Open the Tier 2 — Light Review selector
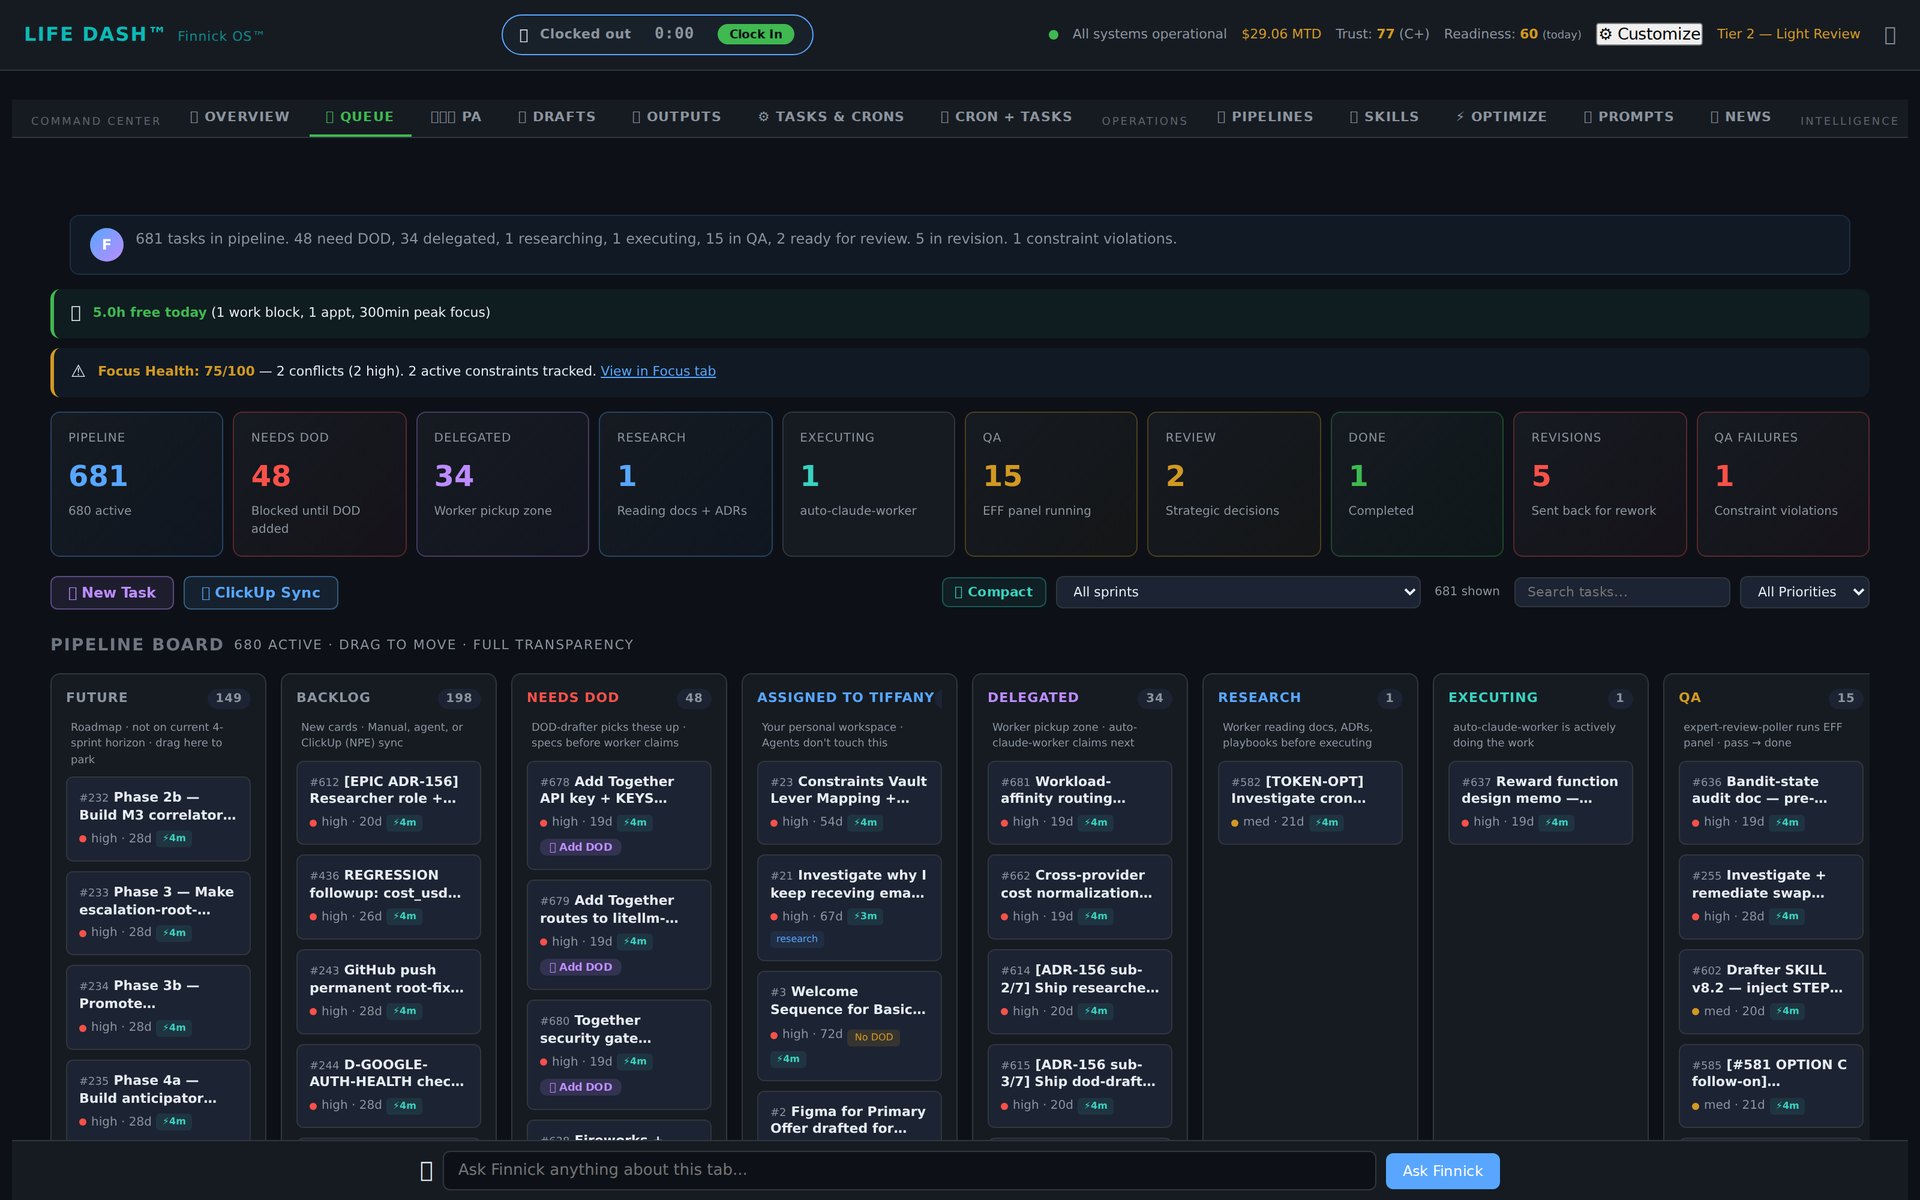The width and height of the screenshot is (1920, 1200). 1788,34
